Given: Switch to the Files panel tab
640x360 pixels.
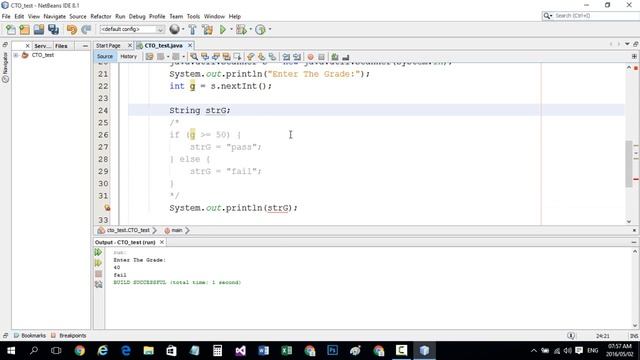Looking at the screenshot, I should point(61,46).
